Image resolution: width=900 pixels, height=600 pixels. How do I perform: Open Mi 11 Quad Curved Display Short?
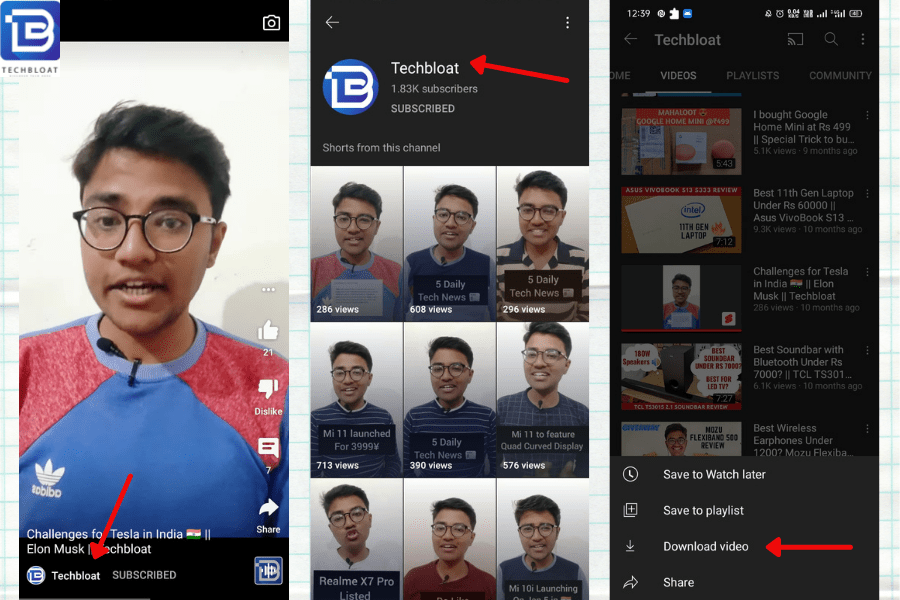coord(543,400)
